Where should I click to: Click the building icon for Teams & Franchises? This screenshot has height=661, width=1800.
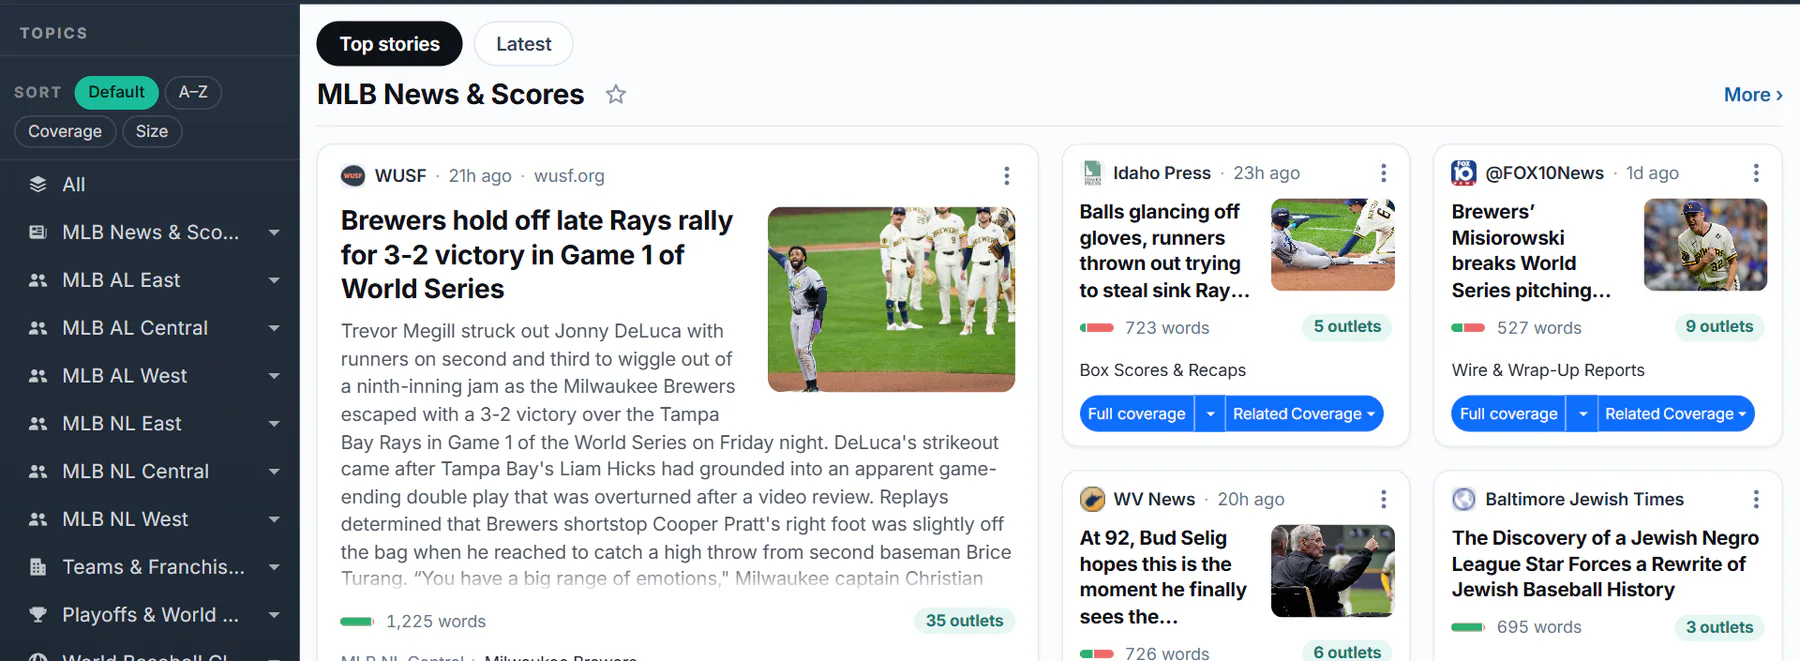click(38, 567)
